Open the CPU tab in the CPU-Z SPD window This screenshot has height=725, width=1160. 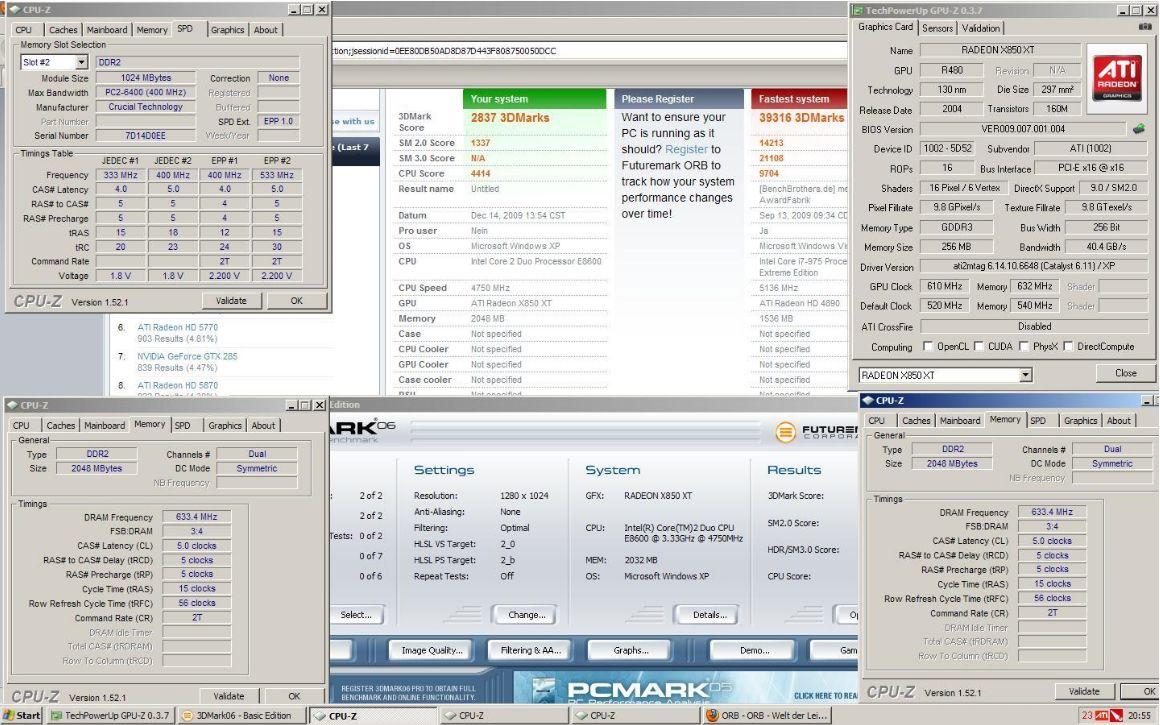point(24,30)
